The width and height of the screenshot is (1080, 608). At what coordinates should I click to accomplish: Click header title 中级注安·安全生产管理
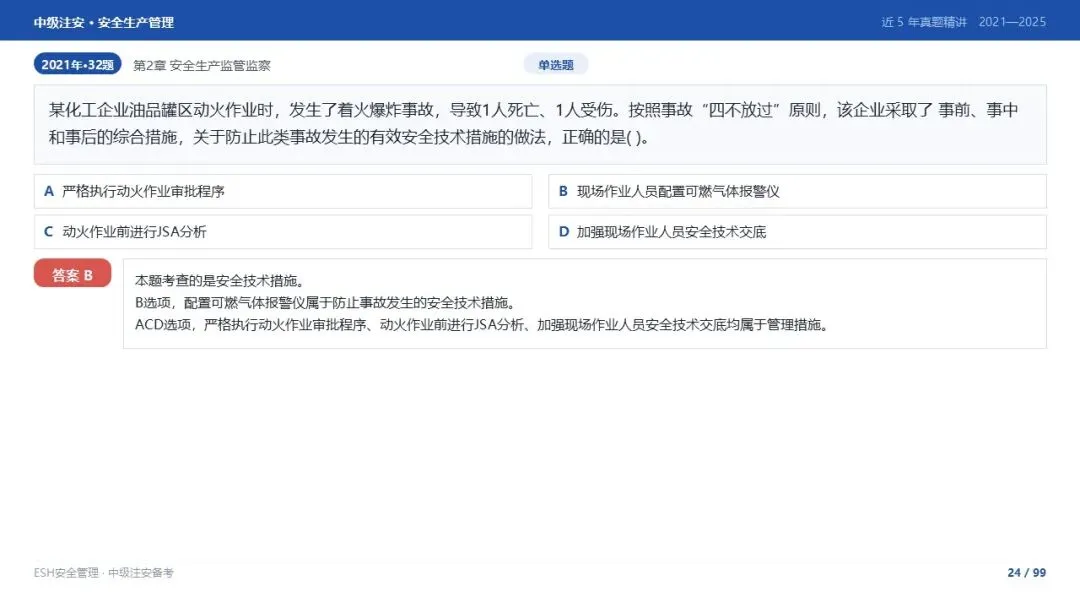pyautogui.click(x=104, y=23)
